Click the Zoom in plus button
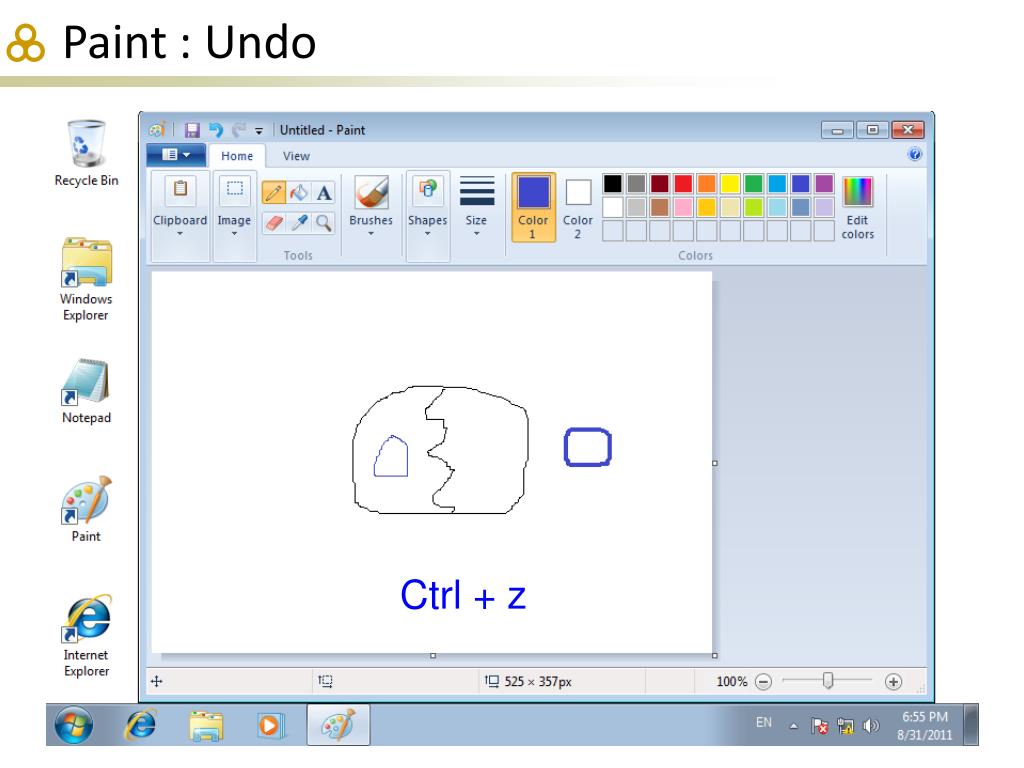Screen dimensions: 1024x768 pyautogui.click(x=893, y=682)
